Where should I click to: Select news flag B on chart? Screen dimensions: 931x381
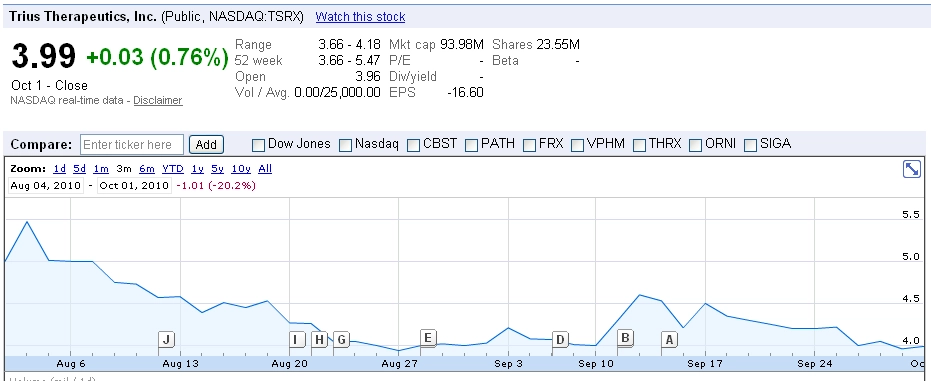[626, 338]
